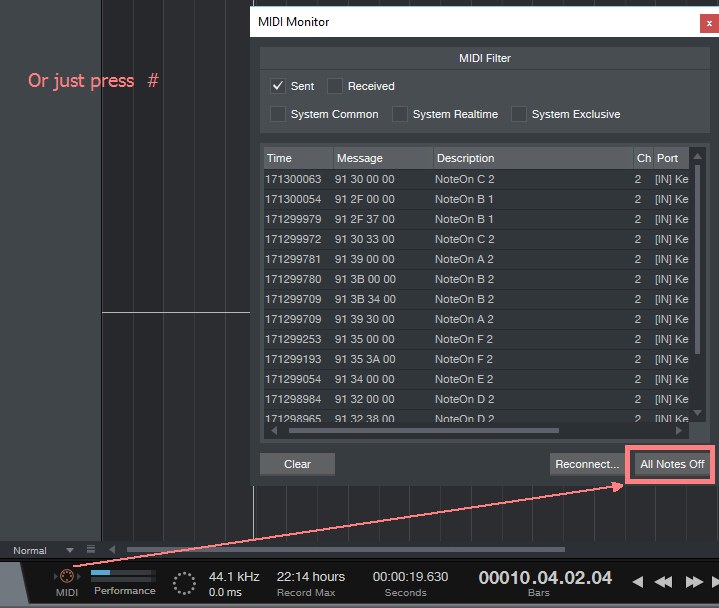Click the MIDI Filter section header

[x=484, y=58]
